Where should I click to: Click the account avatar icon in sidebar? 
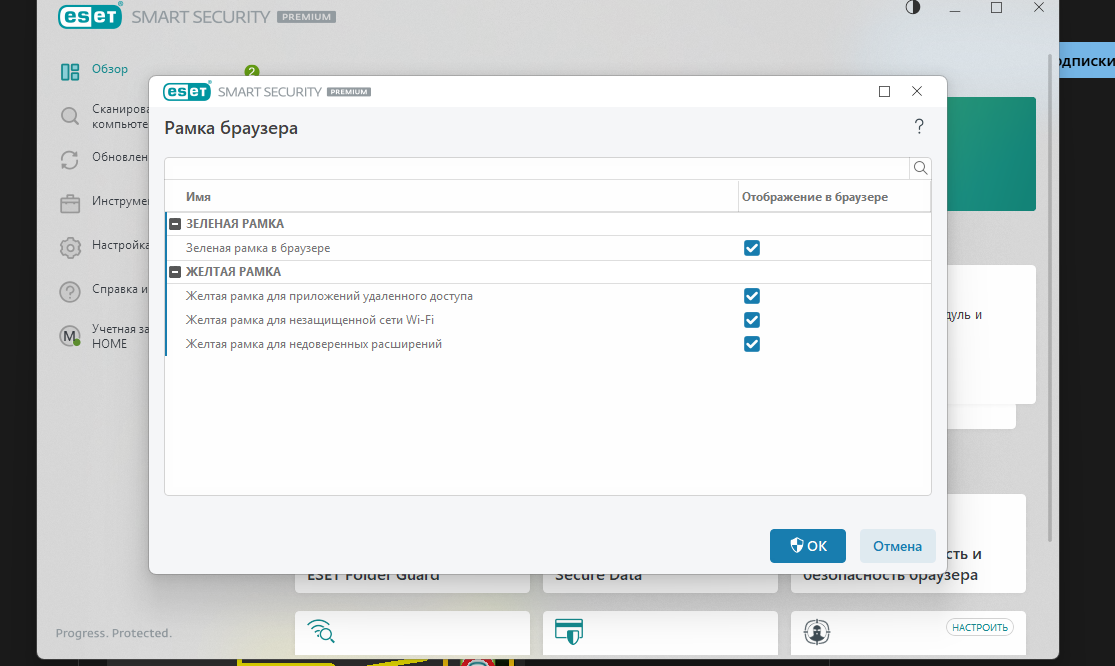pos(70,336)
